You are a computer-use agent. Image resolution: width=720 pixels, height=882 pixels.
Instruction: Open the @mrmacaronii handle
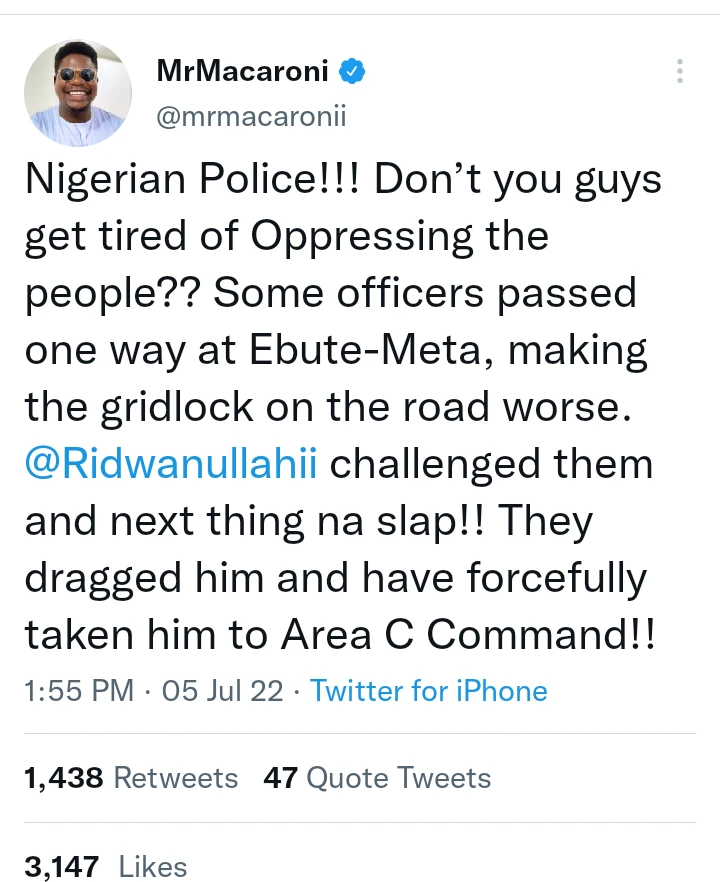251,117
